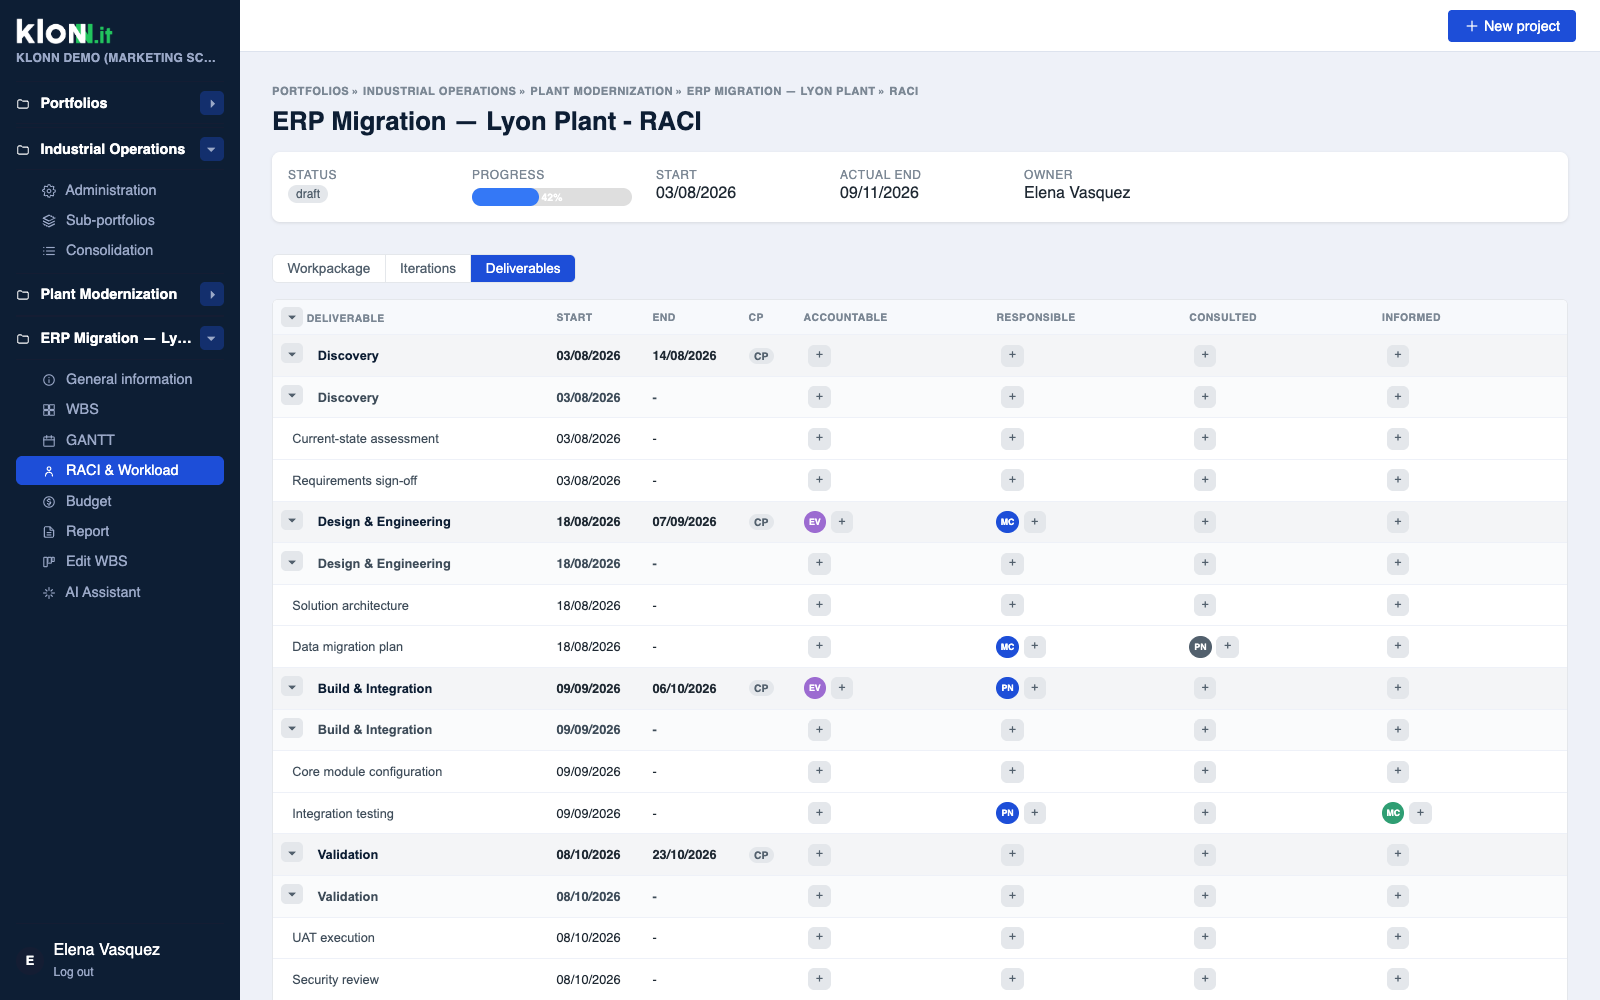Select the Deliverables tab
This screenshot has width=1600, height=1000.
pos(523,268)
